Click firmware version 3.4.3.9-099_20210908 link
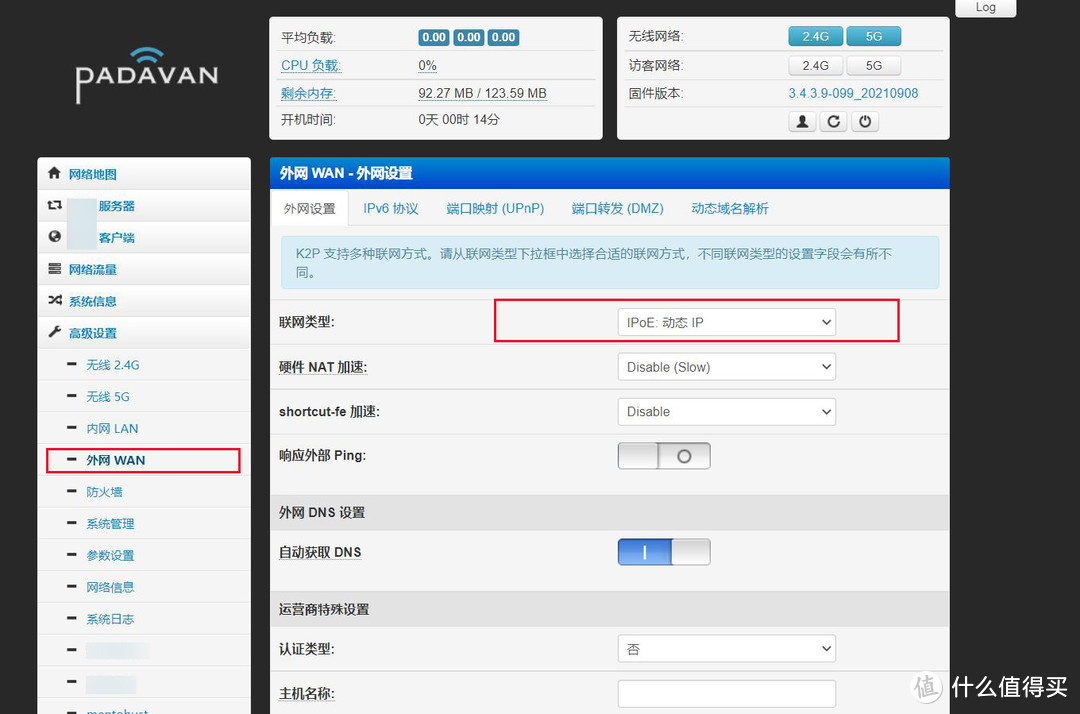 click(853, 93)
